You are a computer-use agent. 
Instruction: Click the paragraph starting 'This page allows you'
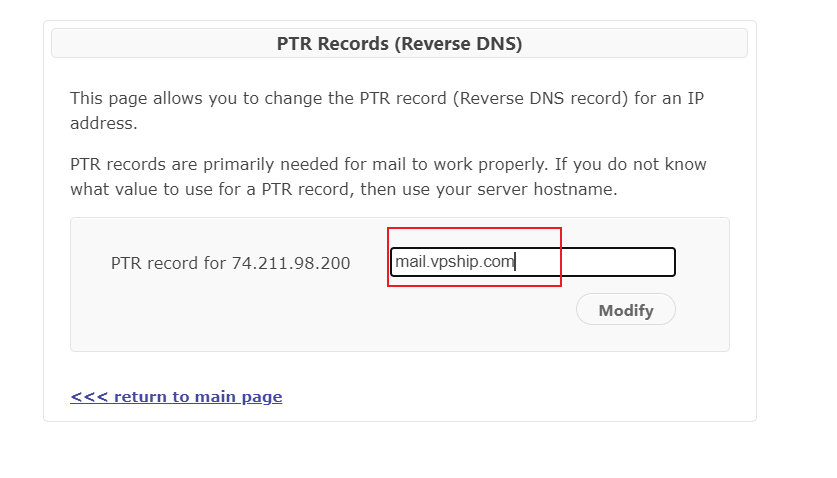pos(387,111)
